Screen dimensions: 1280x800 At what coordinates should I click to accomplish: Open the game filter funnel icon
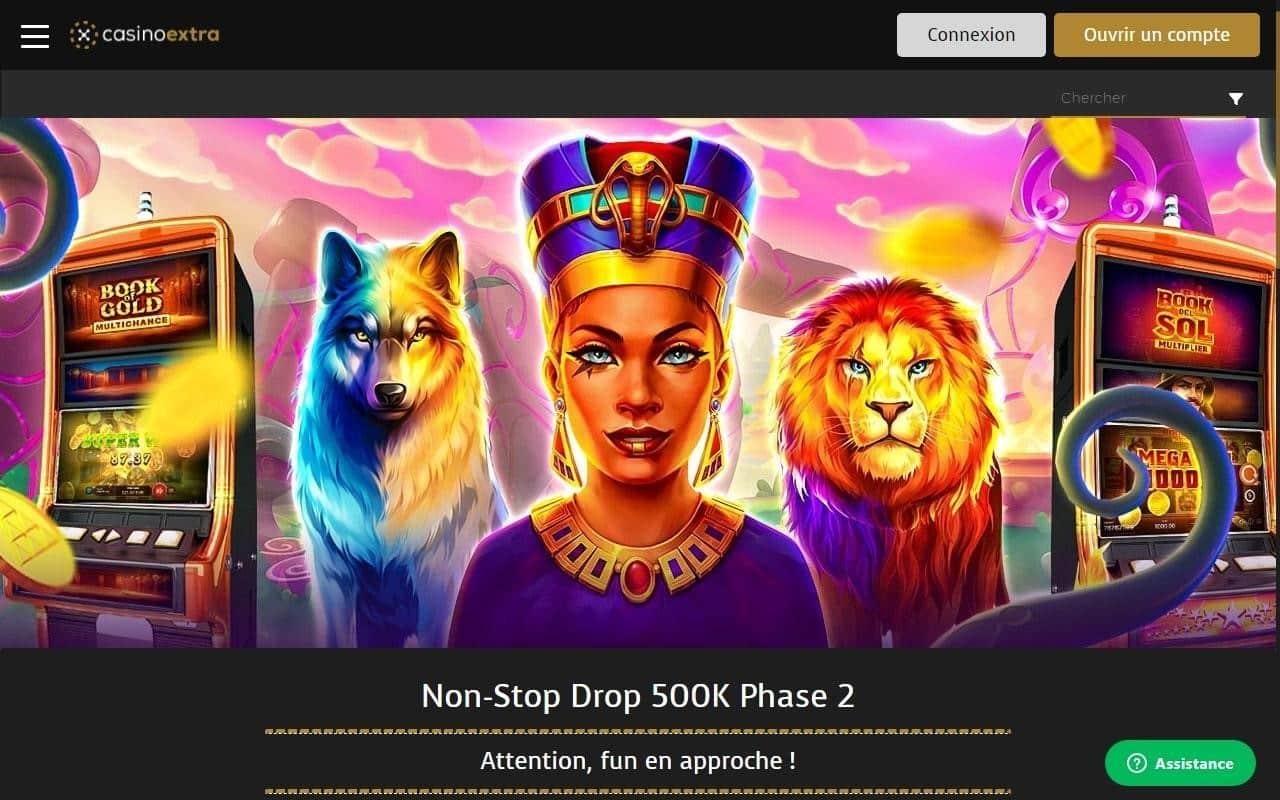[x=1236, y=98]
